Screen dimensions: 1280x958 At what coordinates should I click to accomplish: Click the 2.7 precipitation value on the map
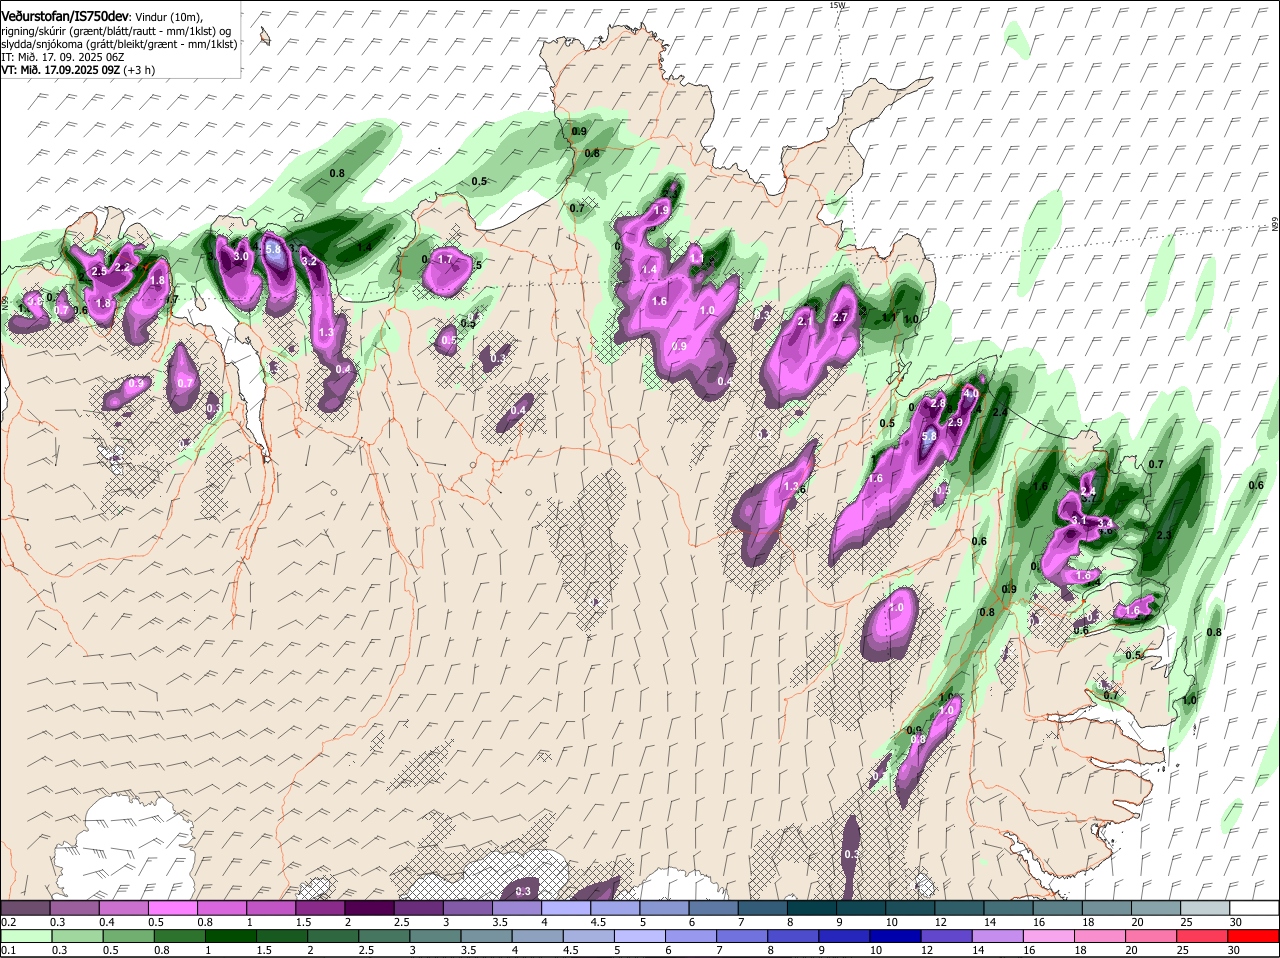(840, 318)
